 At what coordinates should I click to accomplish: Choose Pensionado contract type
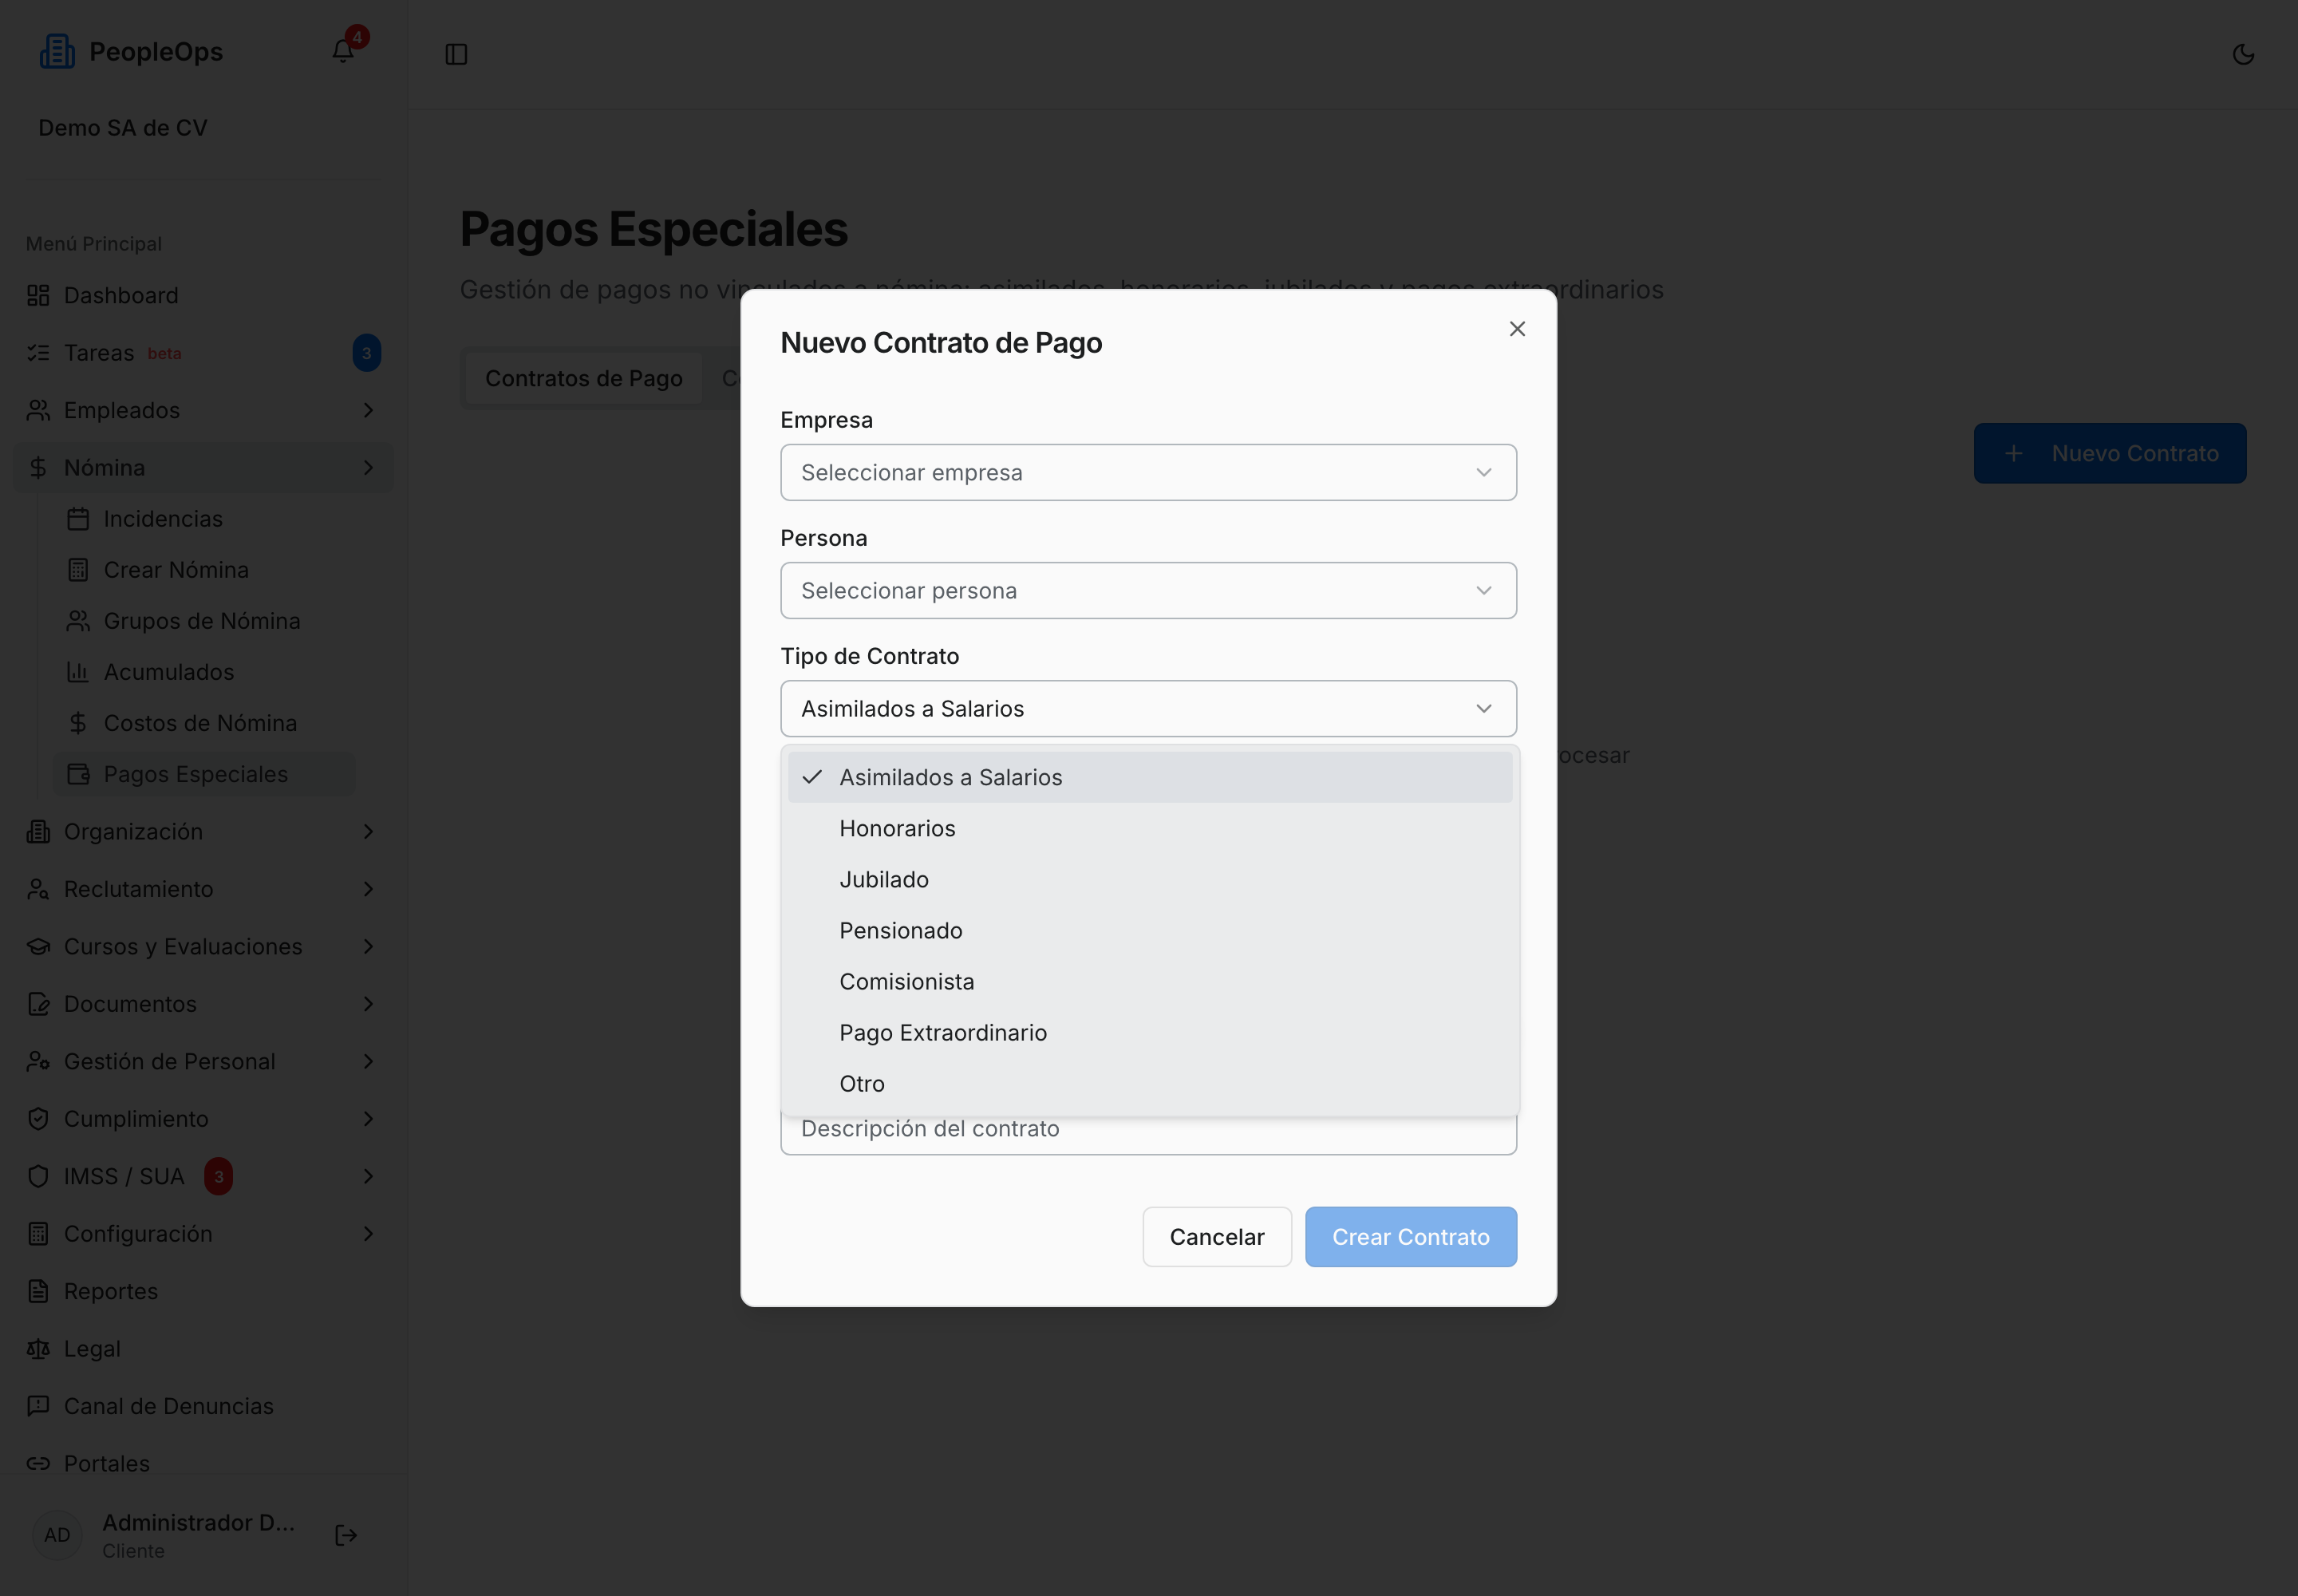point(1149,930)
